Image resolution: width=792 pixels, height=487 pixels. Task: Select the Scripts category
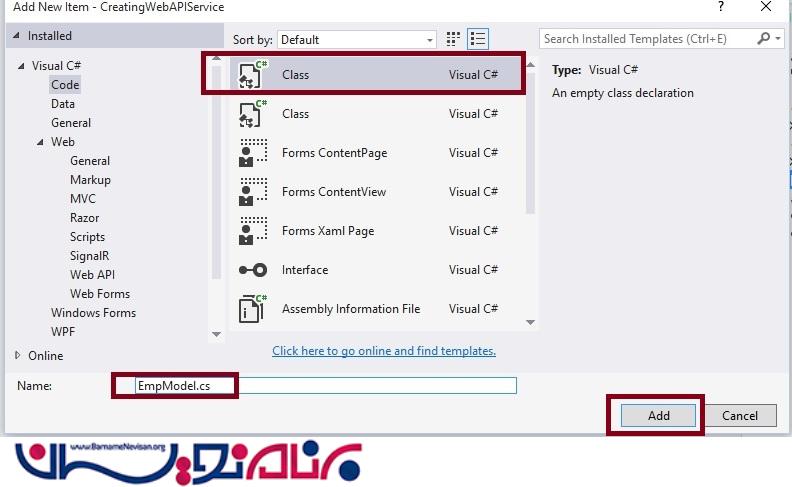[x=87, y=237]
